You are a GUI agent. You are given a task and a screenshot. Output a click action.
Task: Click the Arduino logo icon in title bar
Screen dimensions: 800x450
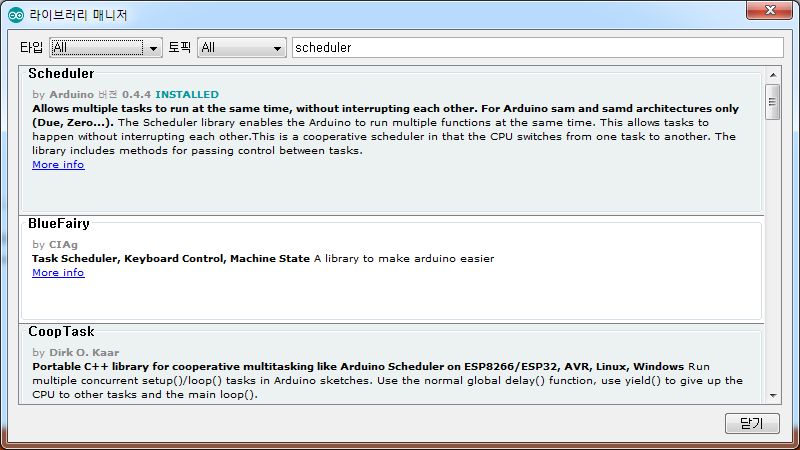pos(16,15)
